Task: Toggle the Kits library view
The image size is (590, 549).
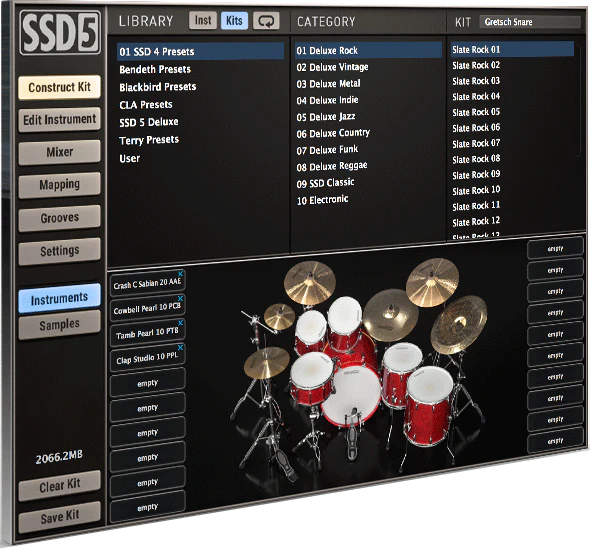Action: pos(234,21)
